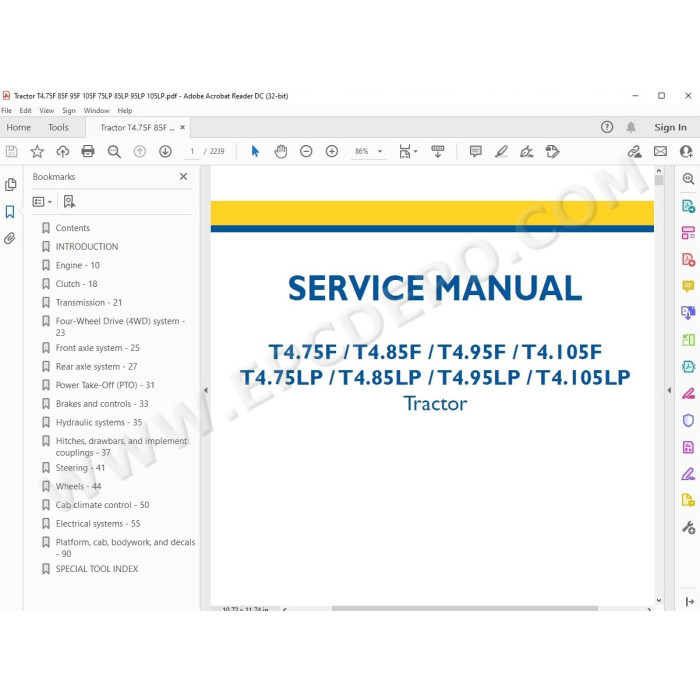Click the vertical scrollbar thumb

tap(659, 180)
